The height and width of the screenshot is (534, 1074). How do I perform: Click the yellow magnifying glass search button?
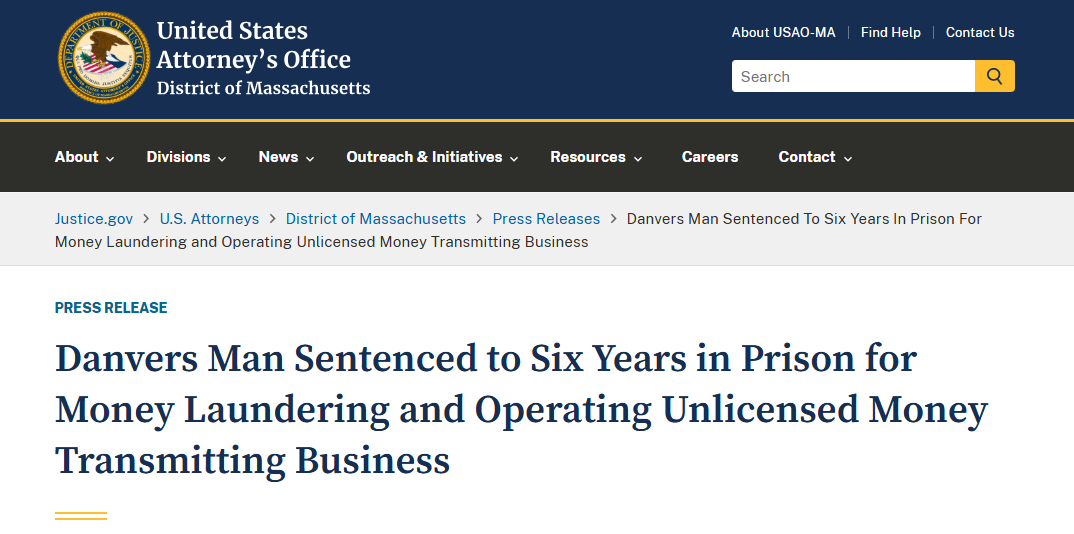[995, 76]
